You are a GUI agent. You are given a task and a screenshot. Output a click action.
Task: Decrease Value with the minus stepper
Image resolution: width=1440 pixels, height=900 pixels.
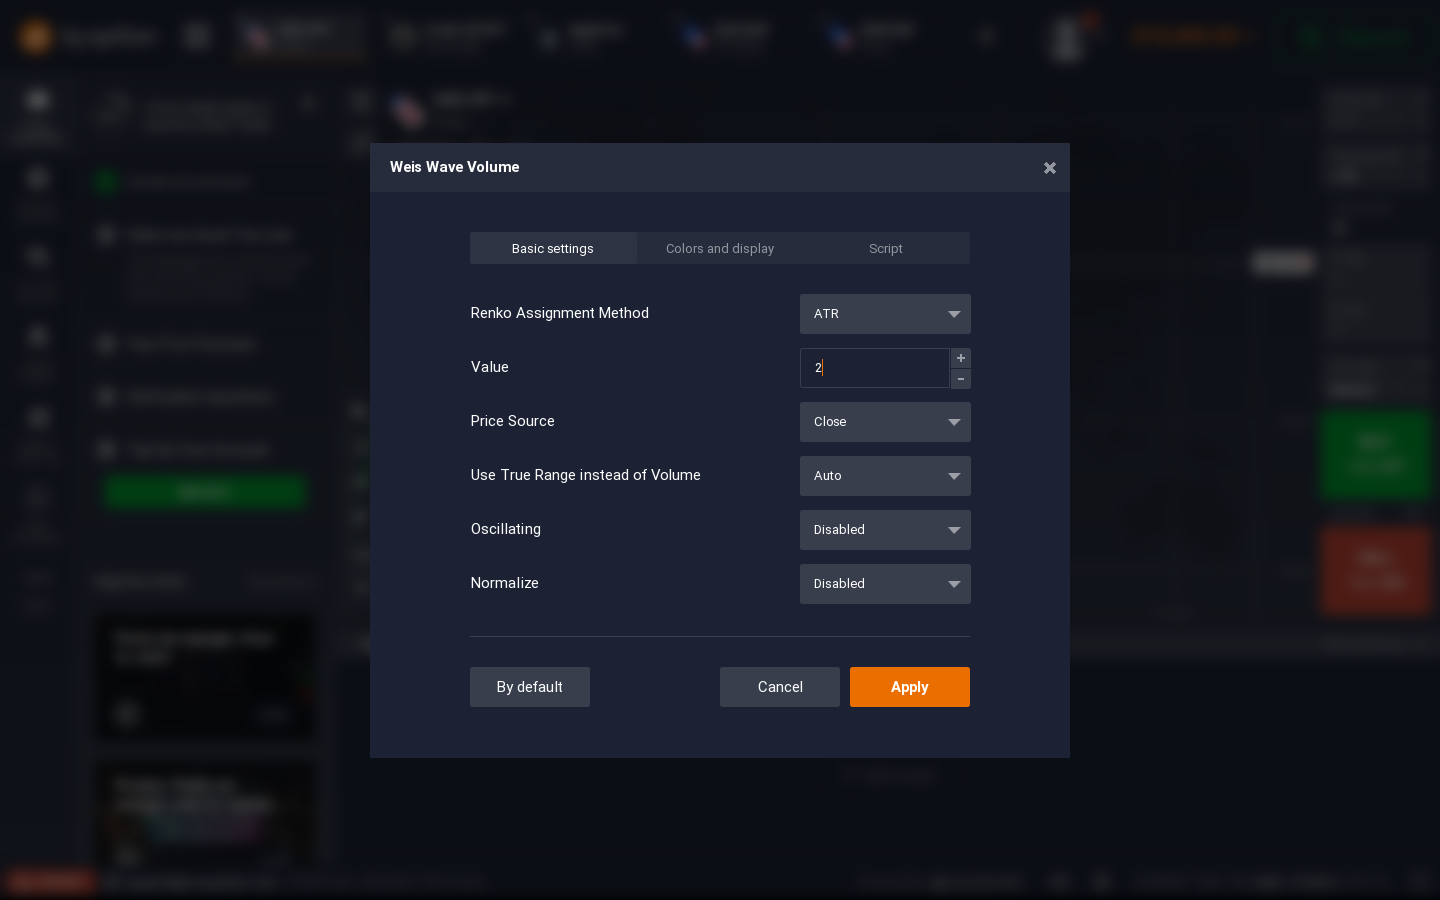click(x=961, y=379)
